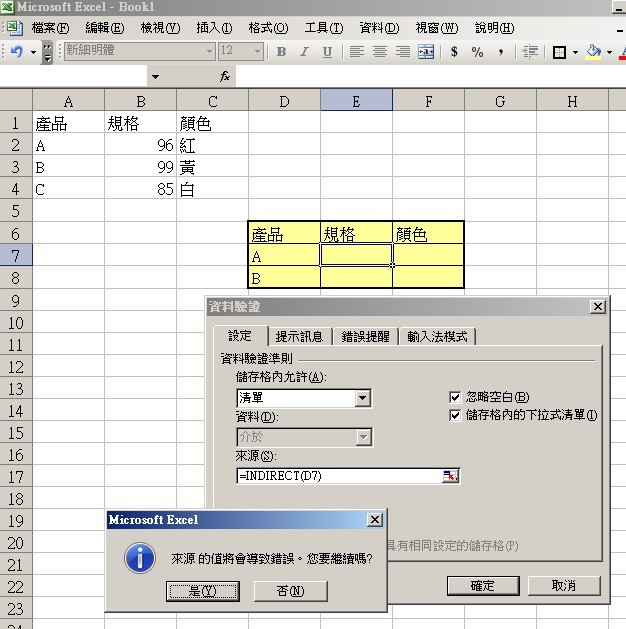Select row 7 header

coord(16,255)
